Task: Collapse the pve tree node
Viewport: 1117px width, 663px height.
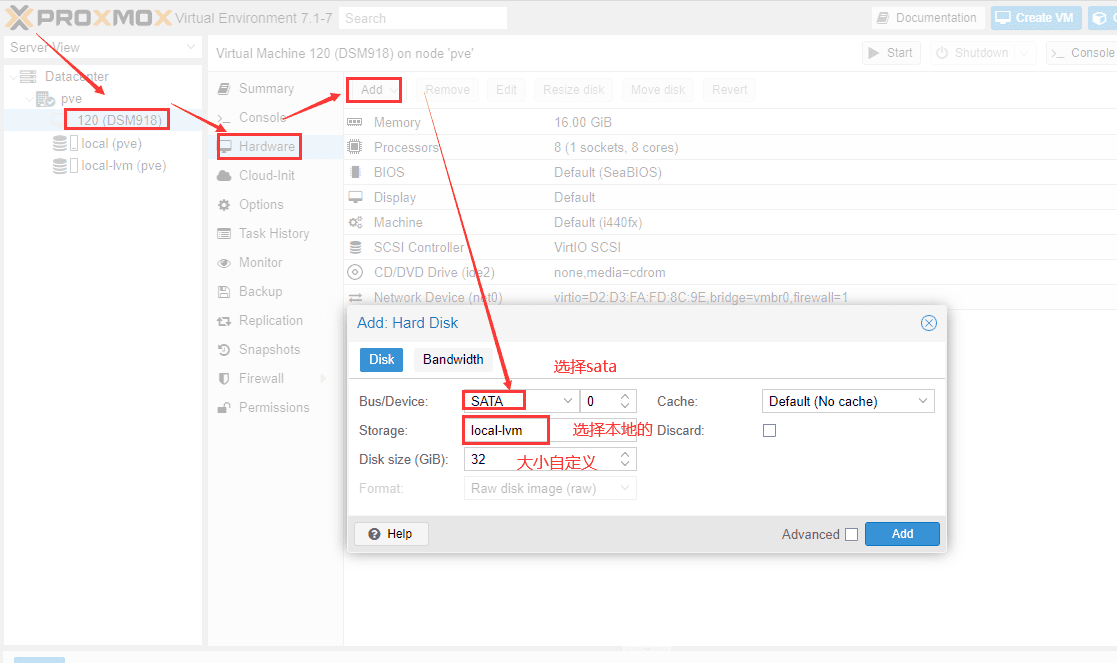Action: [x=28, y=98]
